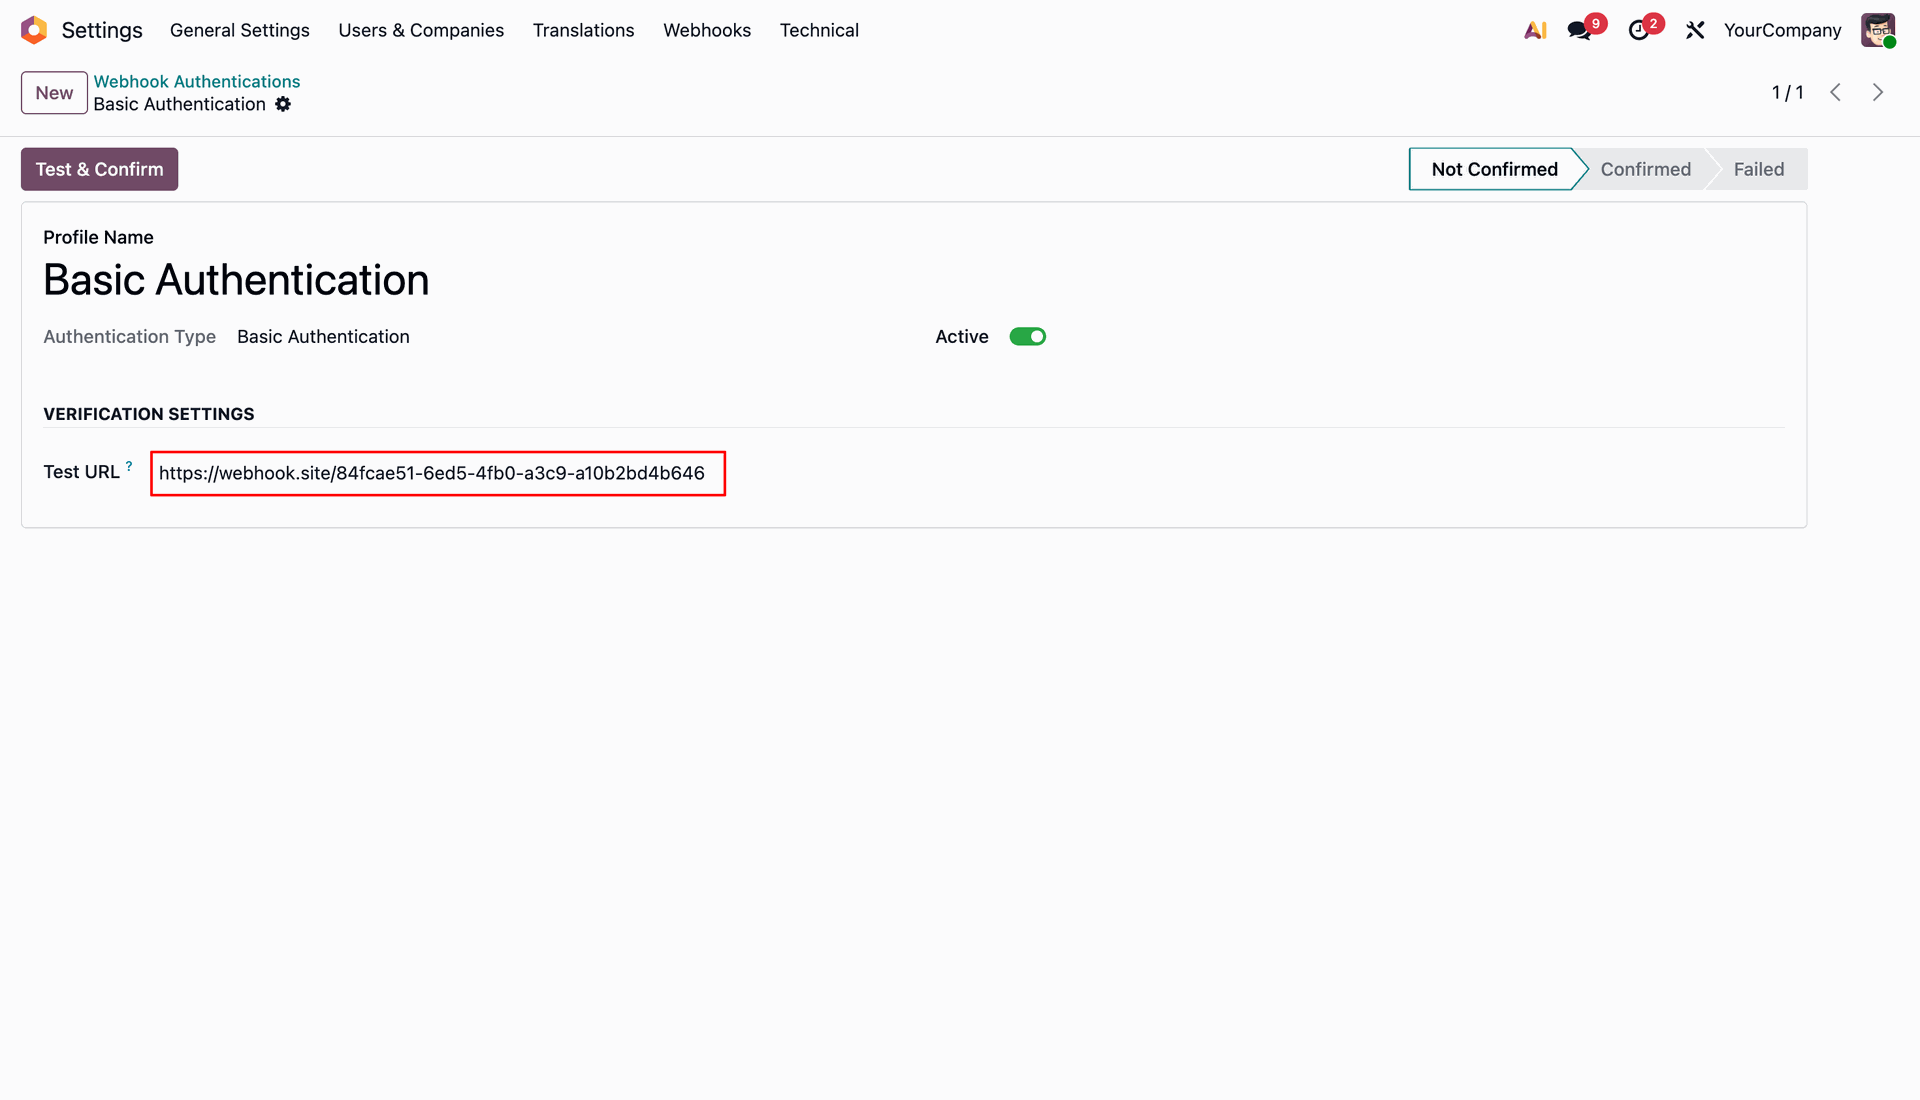Click the 1 / 1 pager counter
1920x1100 pixels.
pyautogui.click(x=1787, y=92)
